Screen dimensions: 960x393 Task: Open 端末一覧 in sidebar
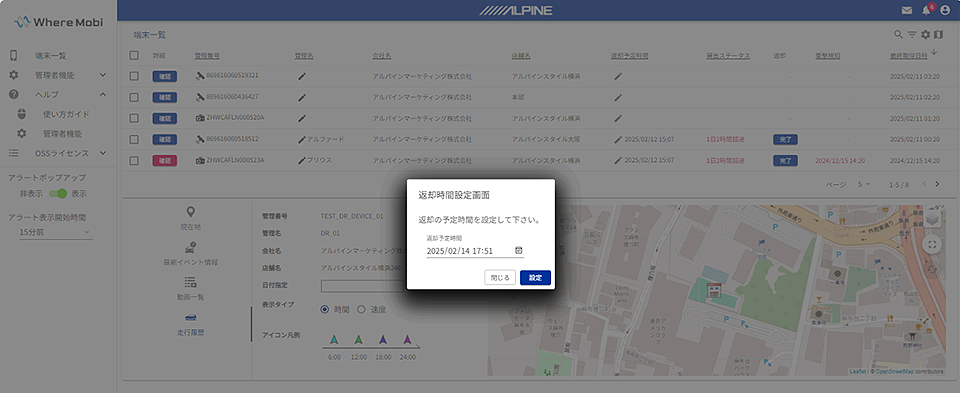pos(51,56)
